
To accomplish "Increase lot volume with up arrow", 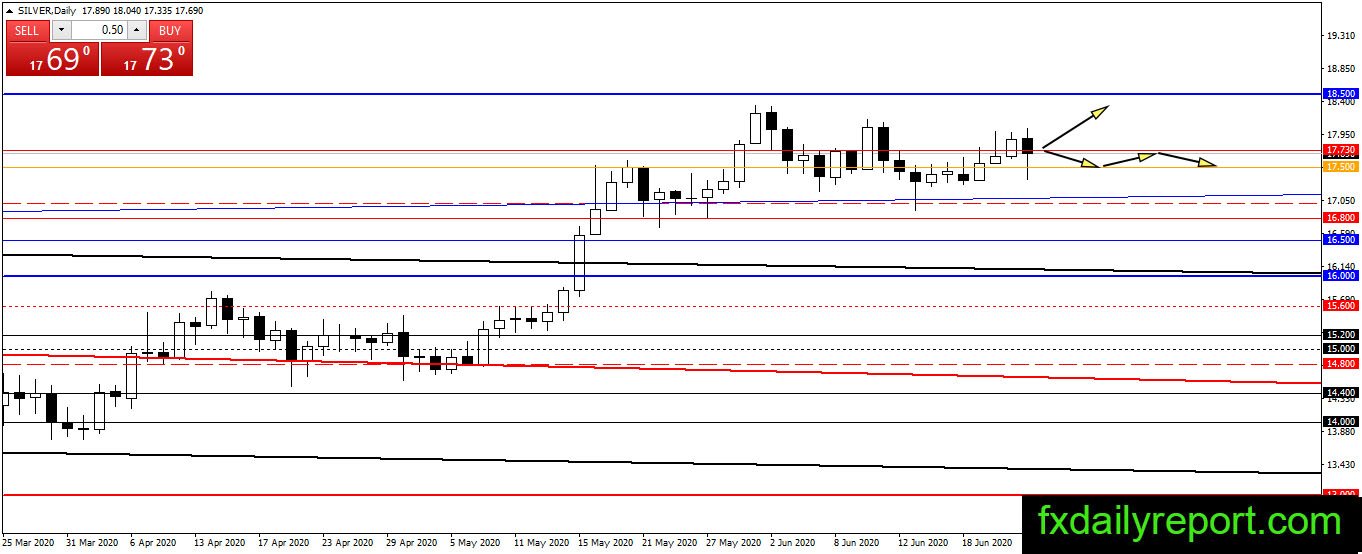I will (x=136, y=31).
